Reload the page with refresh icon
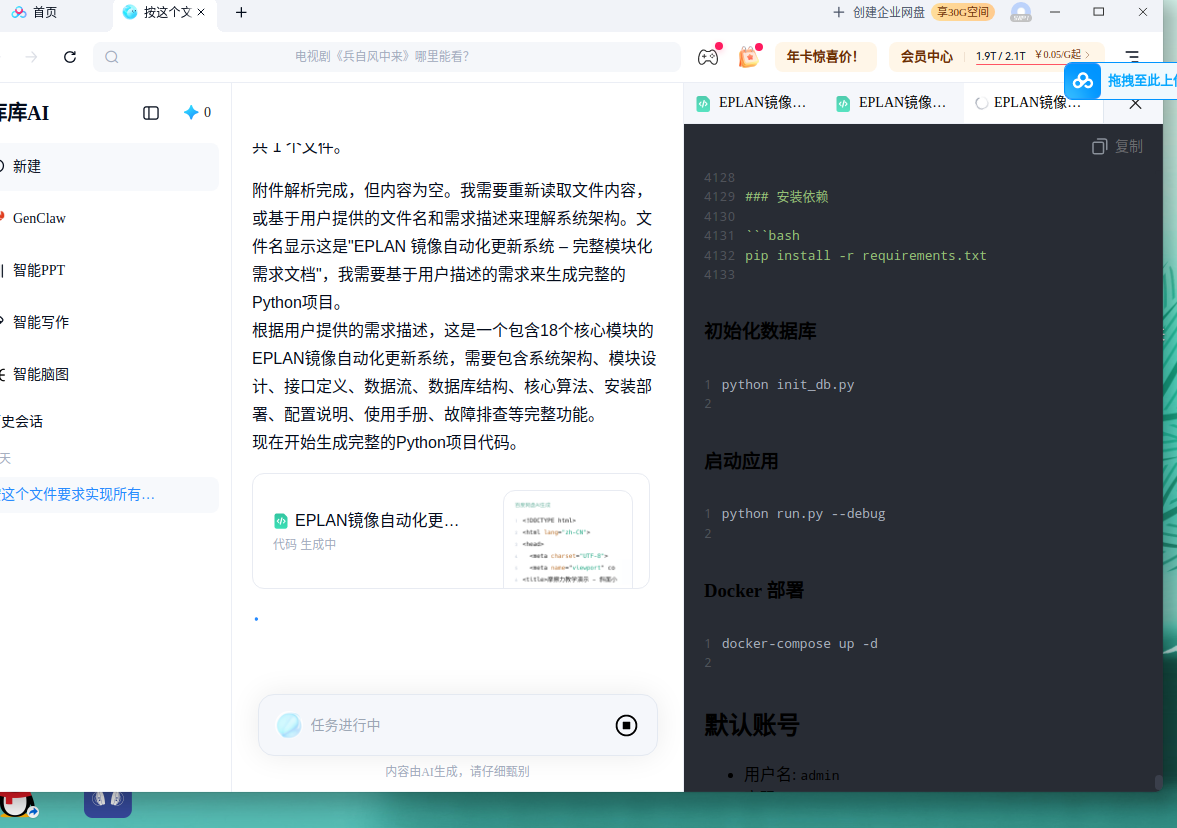The image size is (1177, 828). point(70,57)
